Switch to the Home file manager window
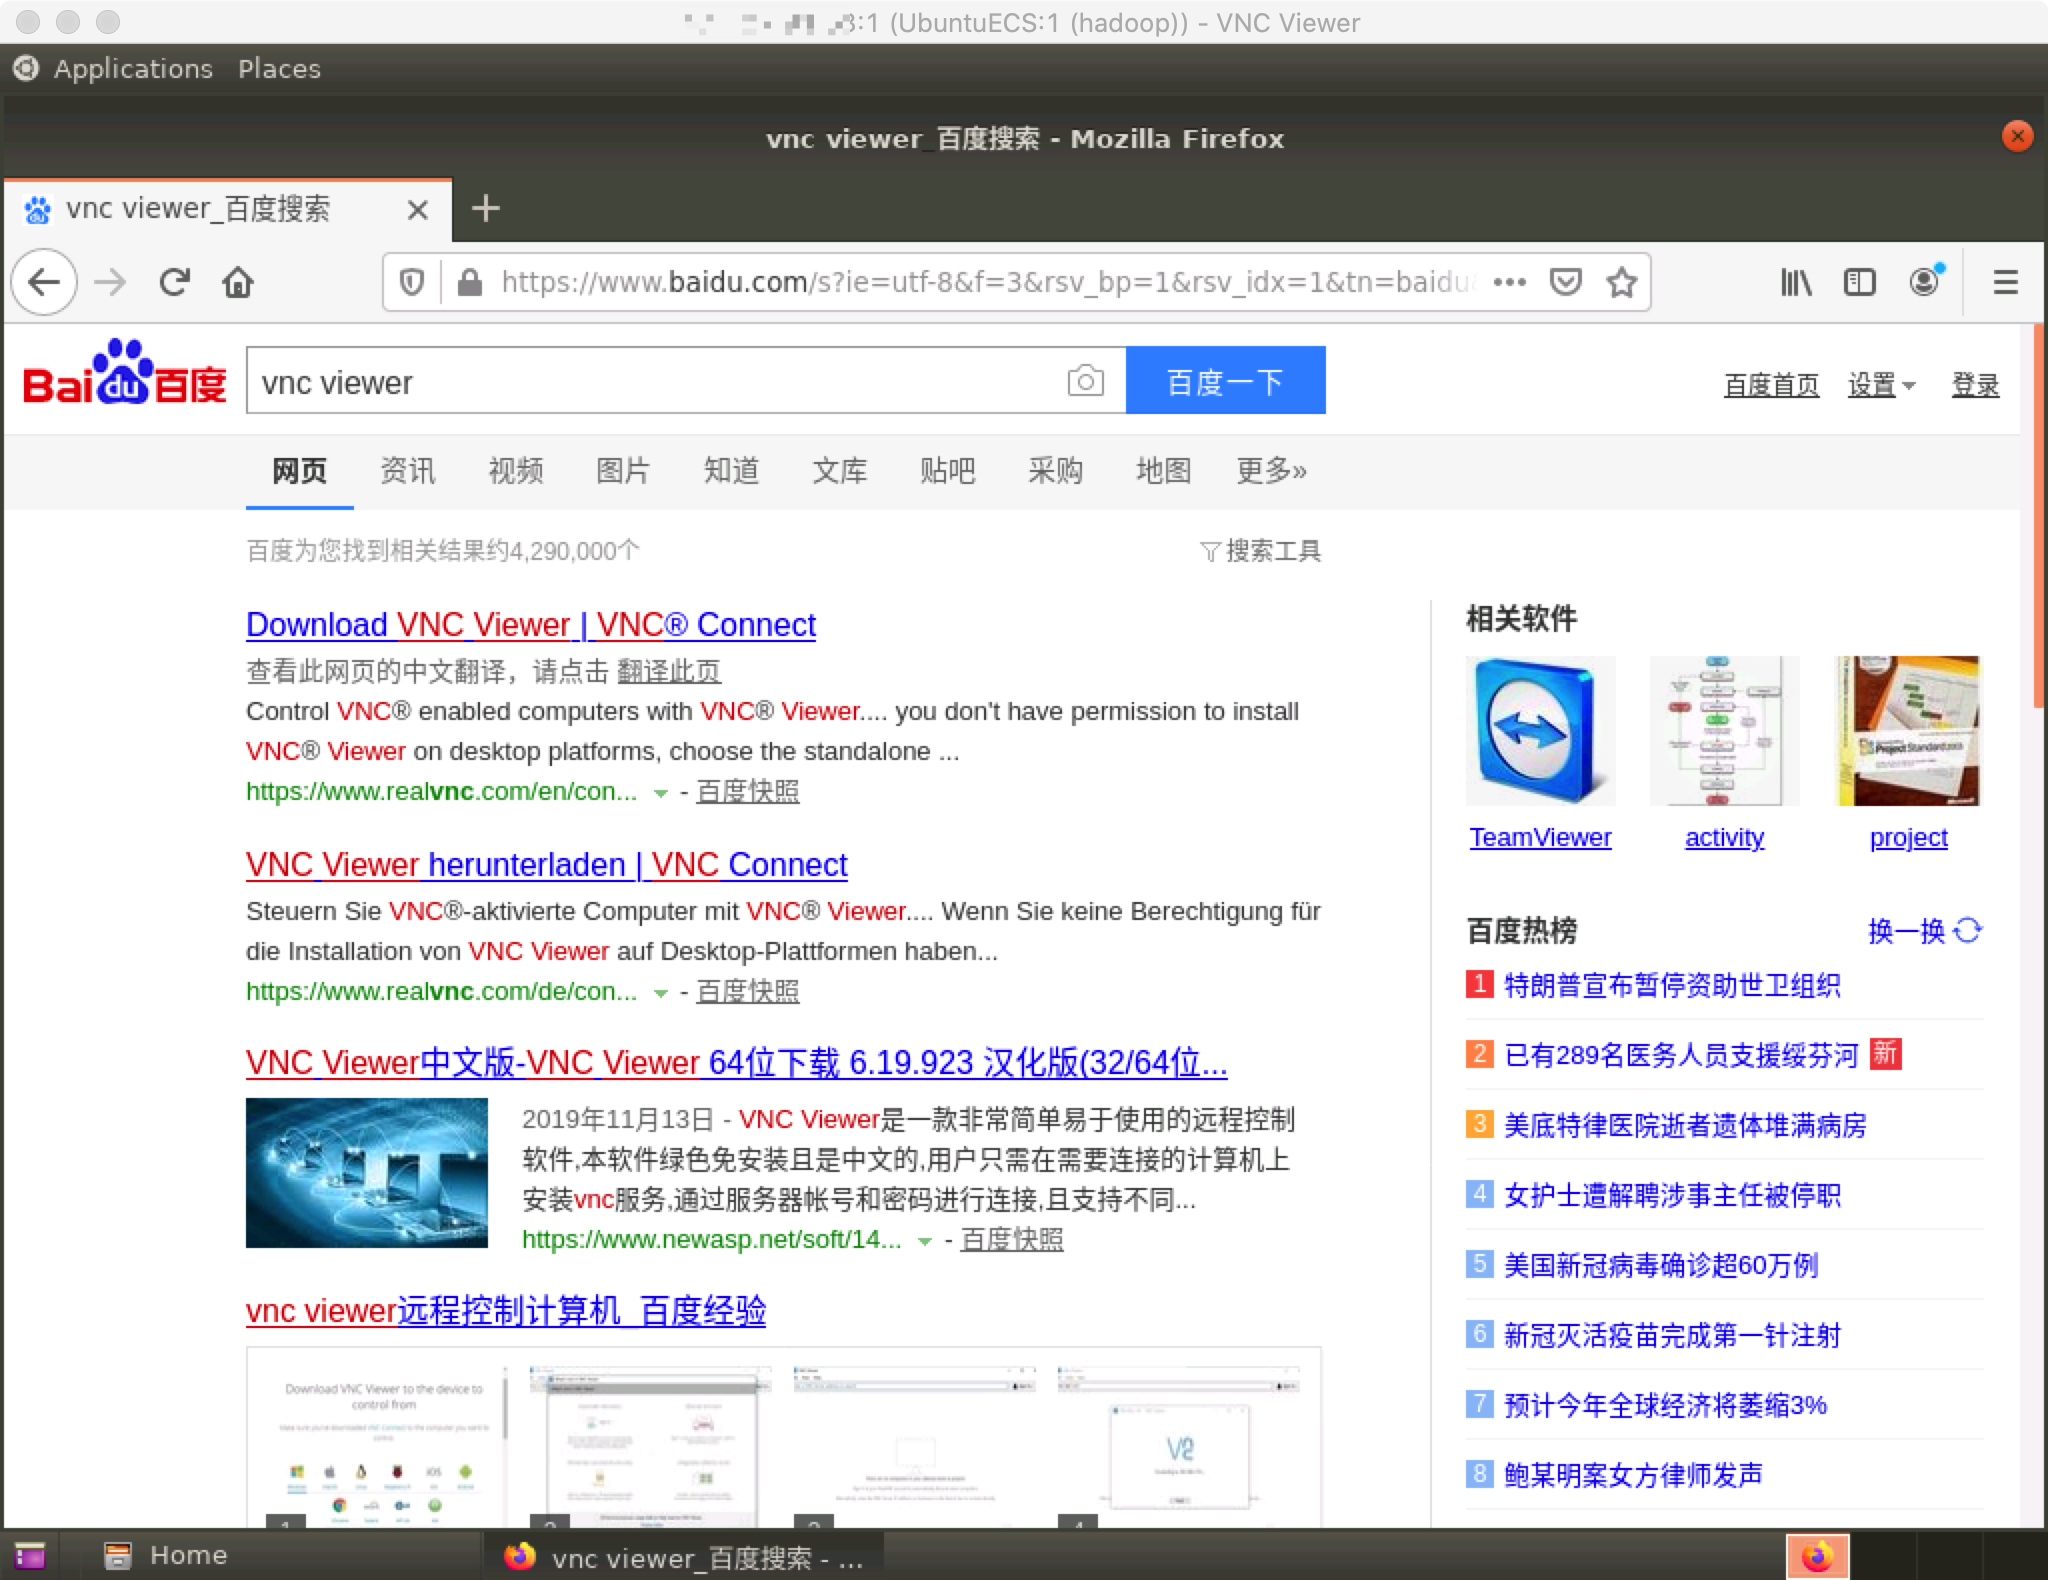Screen dimensions: 2048x1580 167,1556
